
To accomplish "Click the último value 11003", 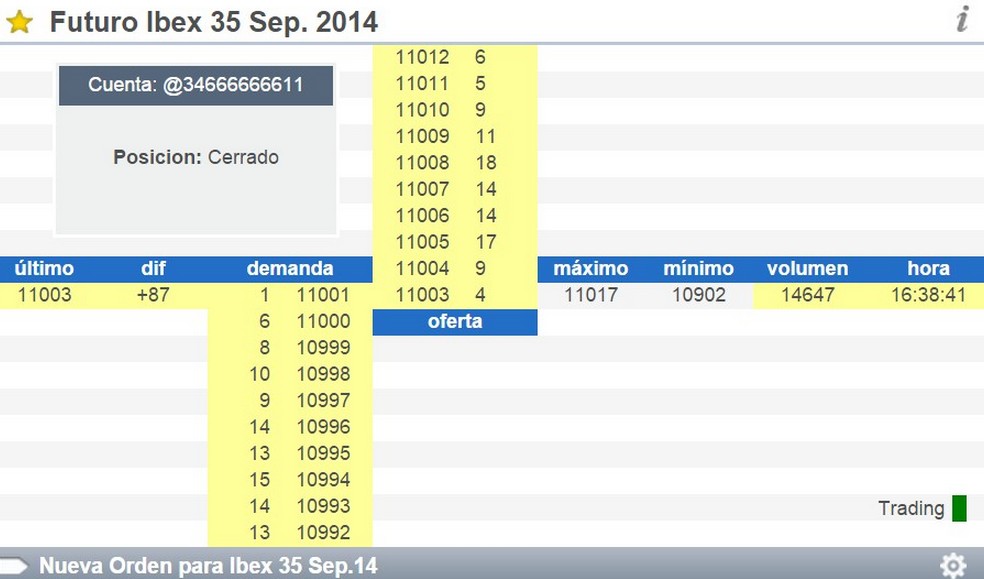I will [x=45, y=295].
